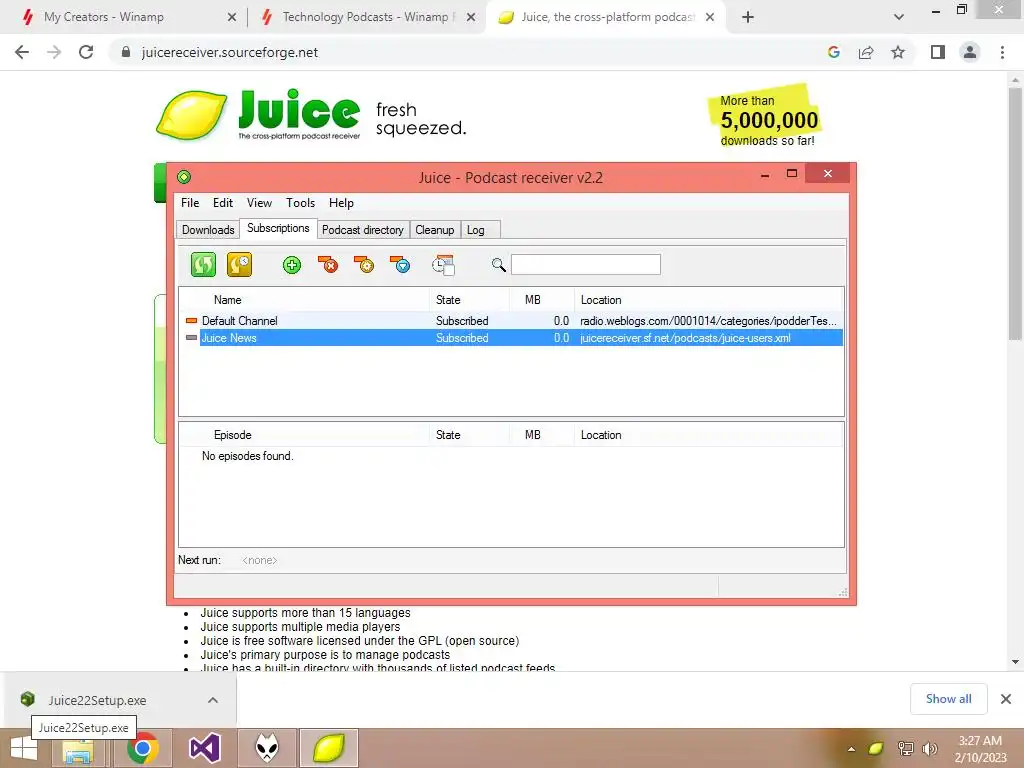Image resolution: width=1024 pixels, height=768 pixels.
Task: Click the magnifying glass search icon
Action: click(x=498, y=264)
